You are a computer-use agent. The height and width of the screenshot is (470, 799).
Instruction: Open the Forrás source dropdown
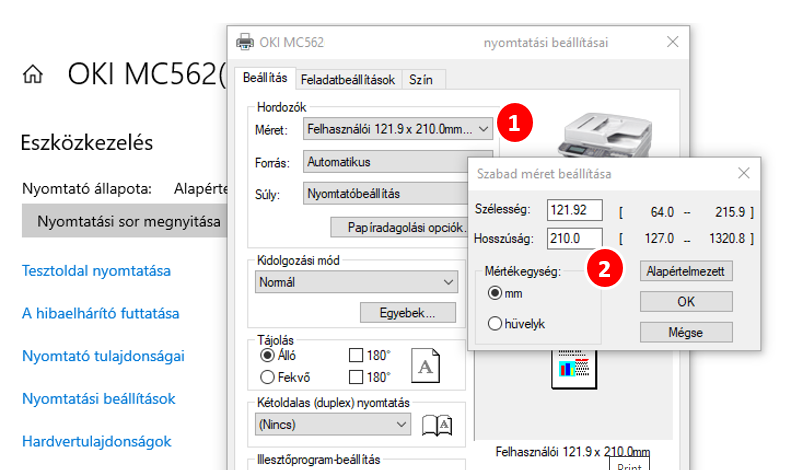[x=386, y=162]
